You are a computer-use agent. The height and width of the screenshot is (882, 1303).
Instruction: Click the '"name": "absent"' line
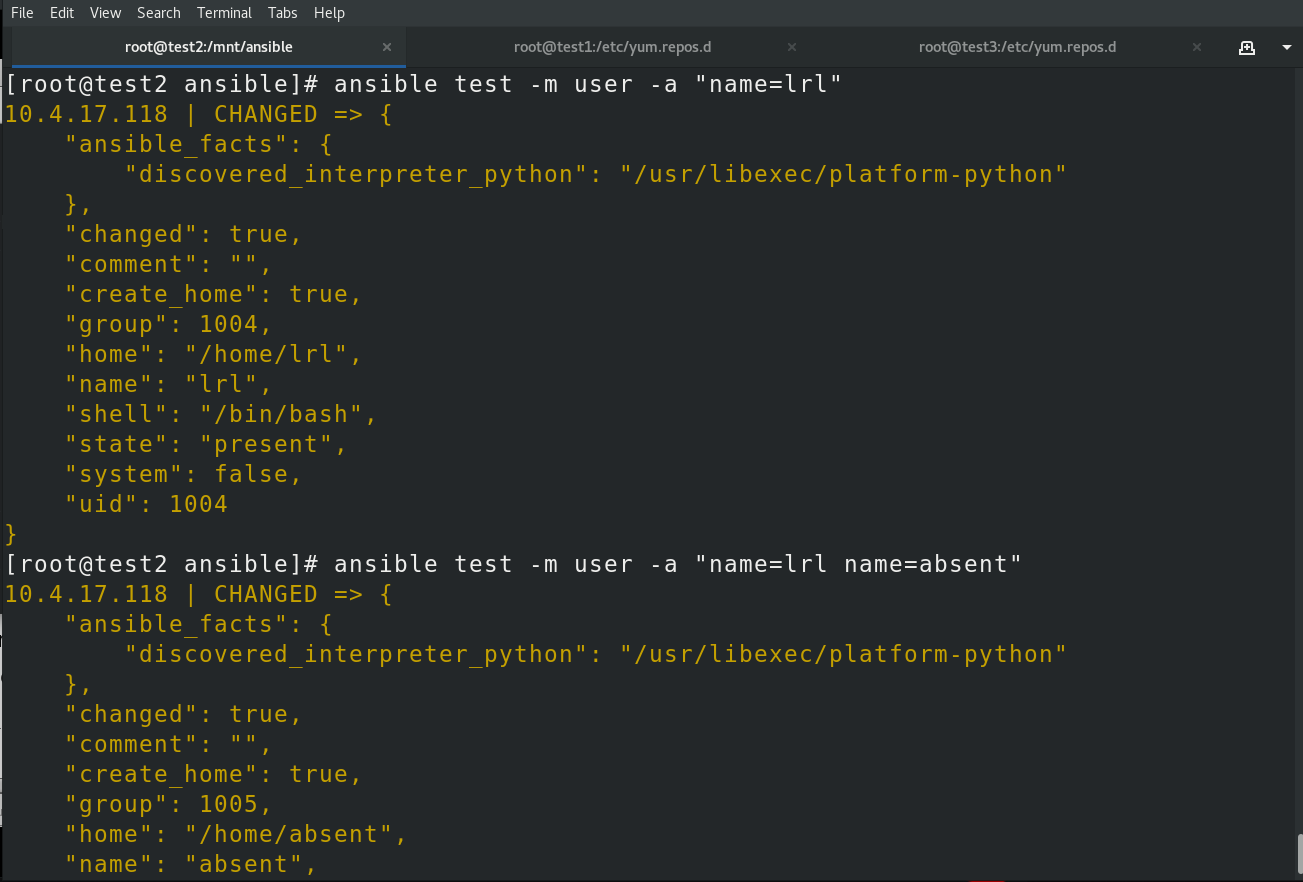coord(191,864)
